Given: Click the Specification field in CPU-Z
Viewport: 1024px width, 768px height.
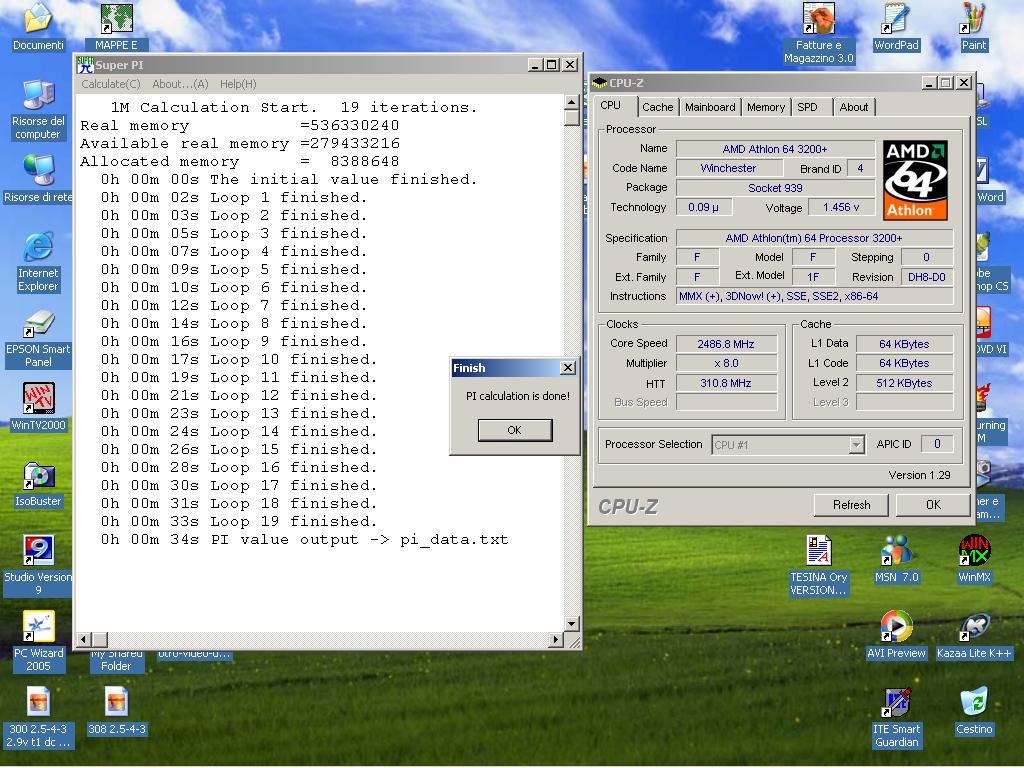Looking at the screenshot, I should coord(814,238).
